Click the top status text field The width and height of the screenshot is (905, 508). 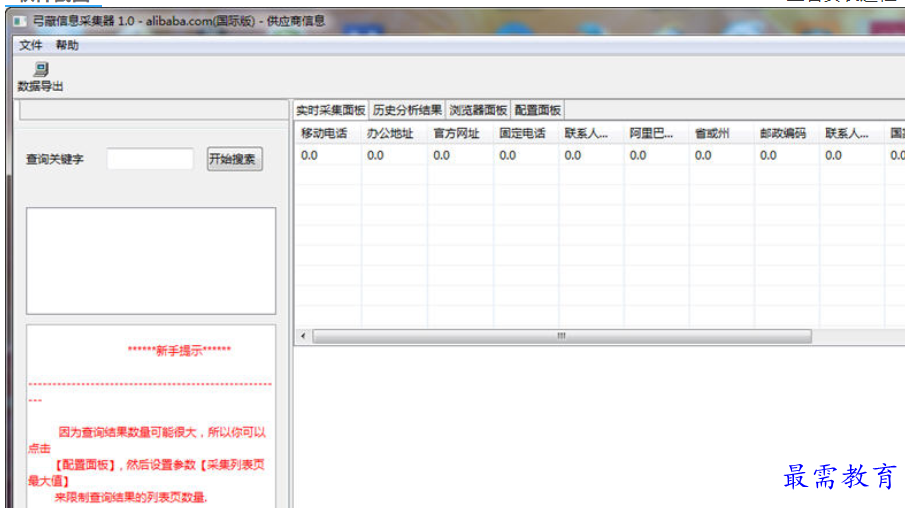coord(154,110)
